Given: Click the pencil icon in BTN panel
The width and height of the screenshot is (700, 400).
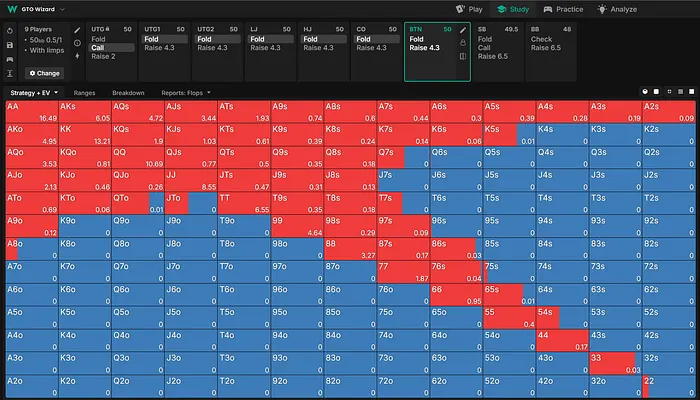Looking at the screenshot, I should [x=462, y=30].
